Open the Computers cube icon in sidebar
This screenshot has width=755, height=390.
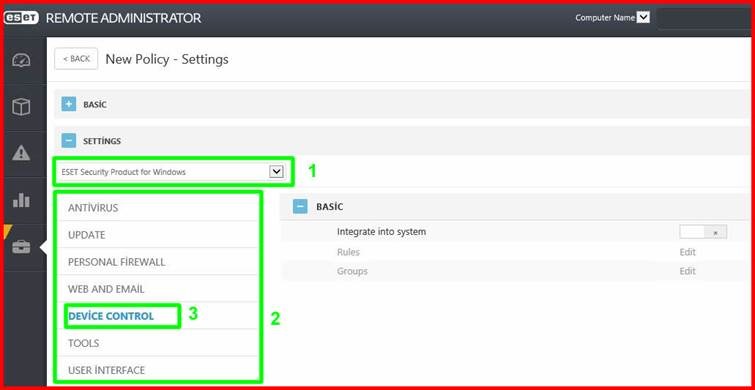click(21, 106)
